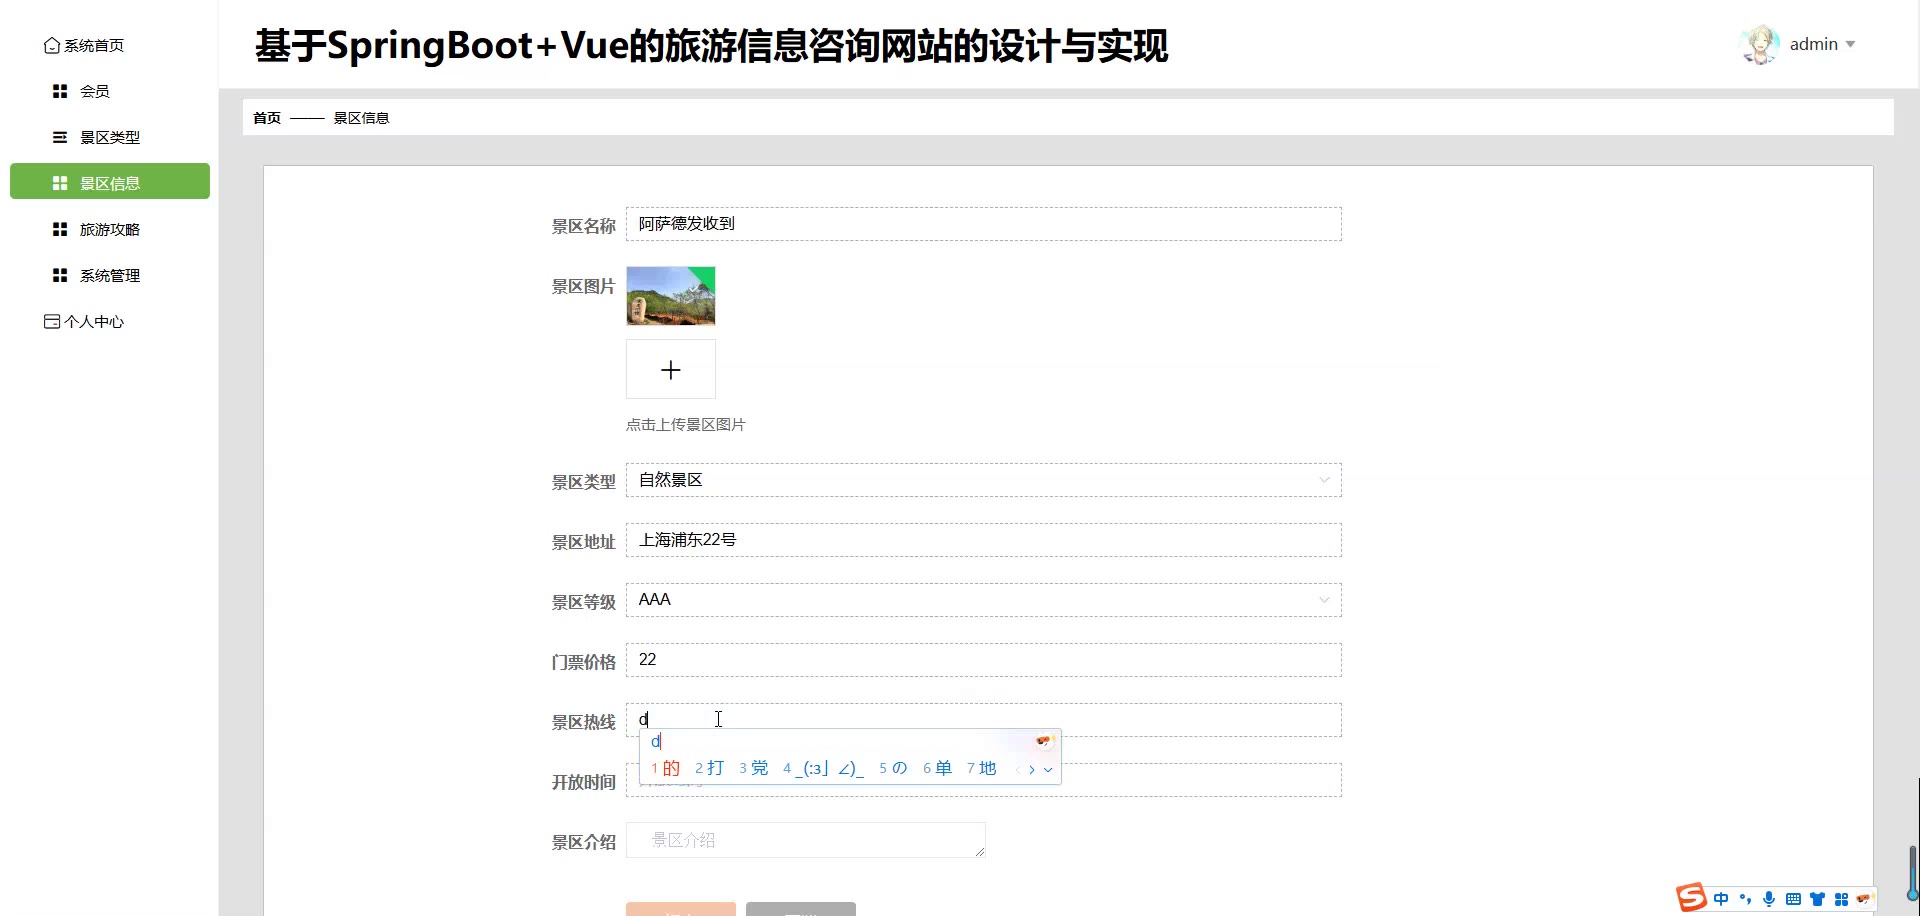Toggle the IME punctuation mode icon
Image resolution: width=1920 pixels, height=916 pixels.
tap(1745, 899)
